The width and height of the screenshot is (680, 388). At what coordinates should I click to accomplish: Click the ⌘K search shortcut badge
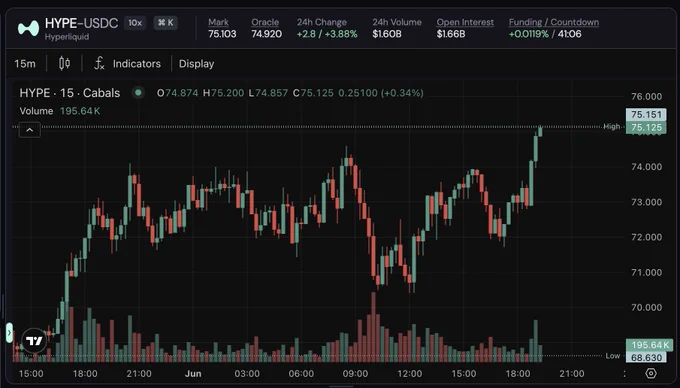(x=166, y=23)
